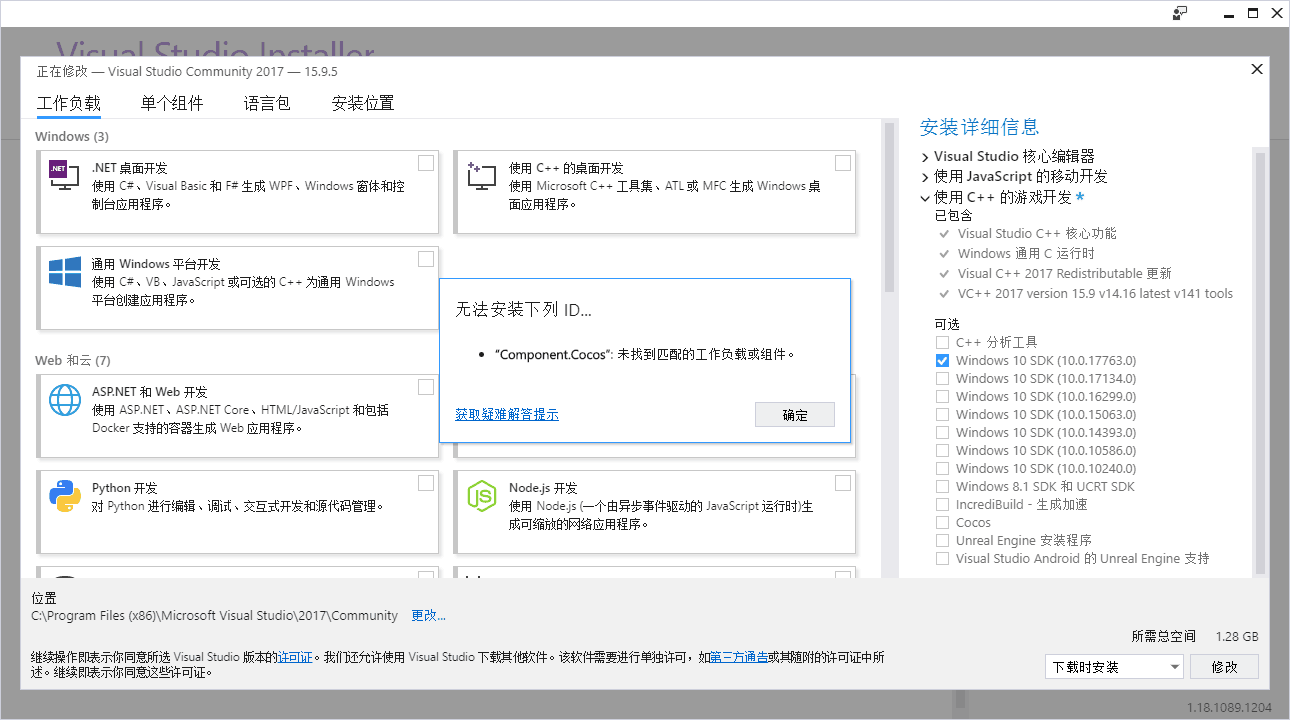Switch to the 工作负载 tab
This screenshot has width=1290, height=720.
[x=69, y=103]
